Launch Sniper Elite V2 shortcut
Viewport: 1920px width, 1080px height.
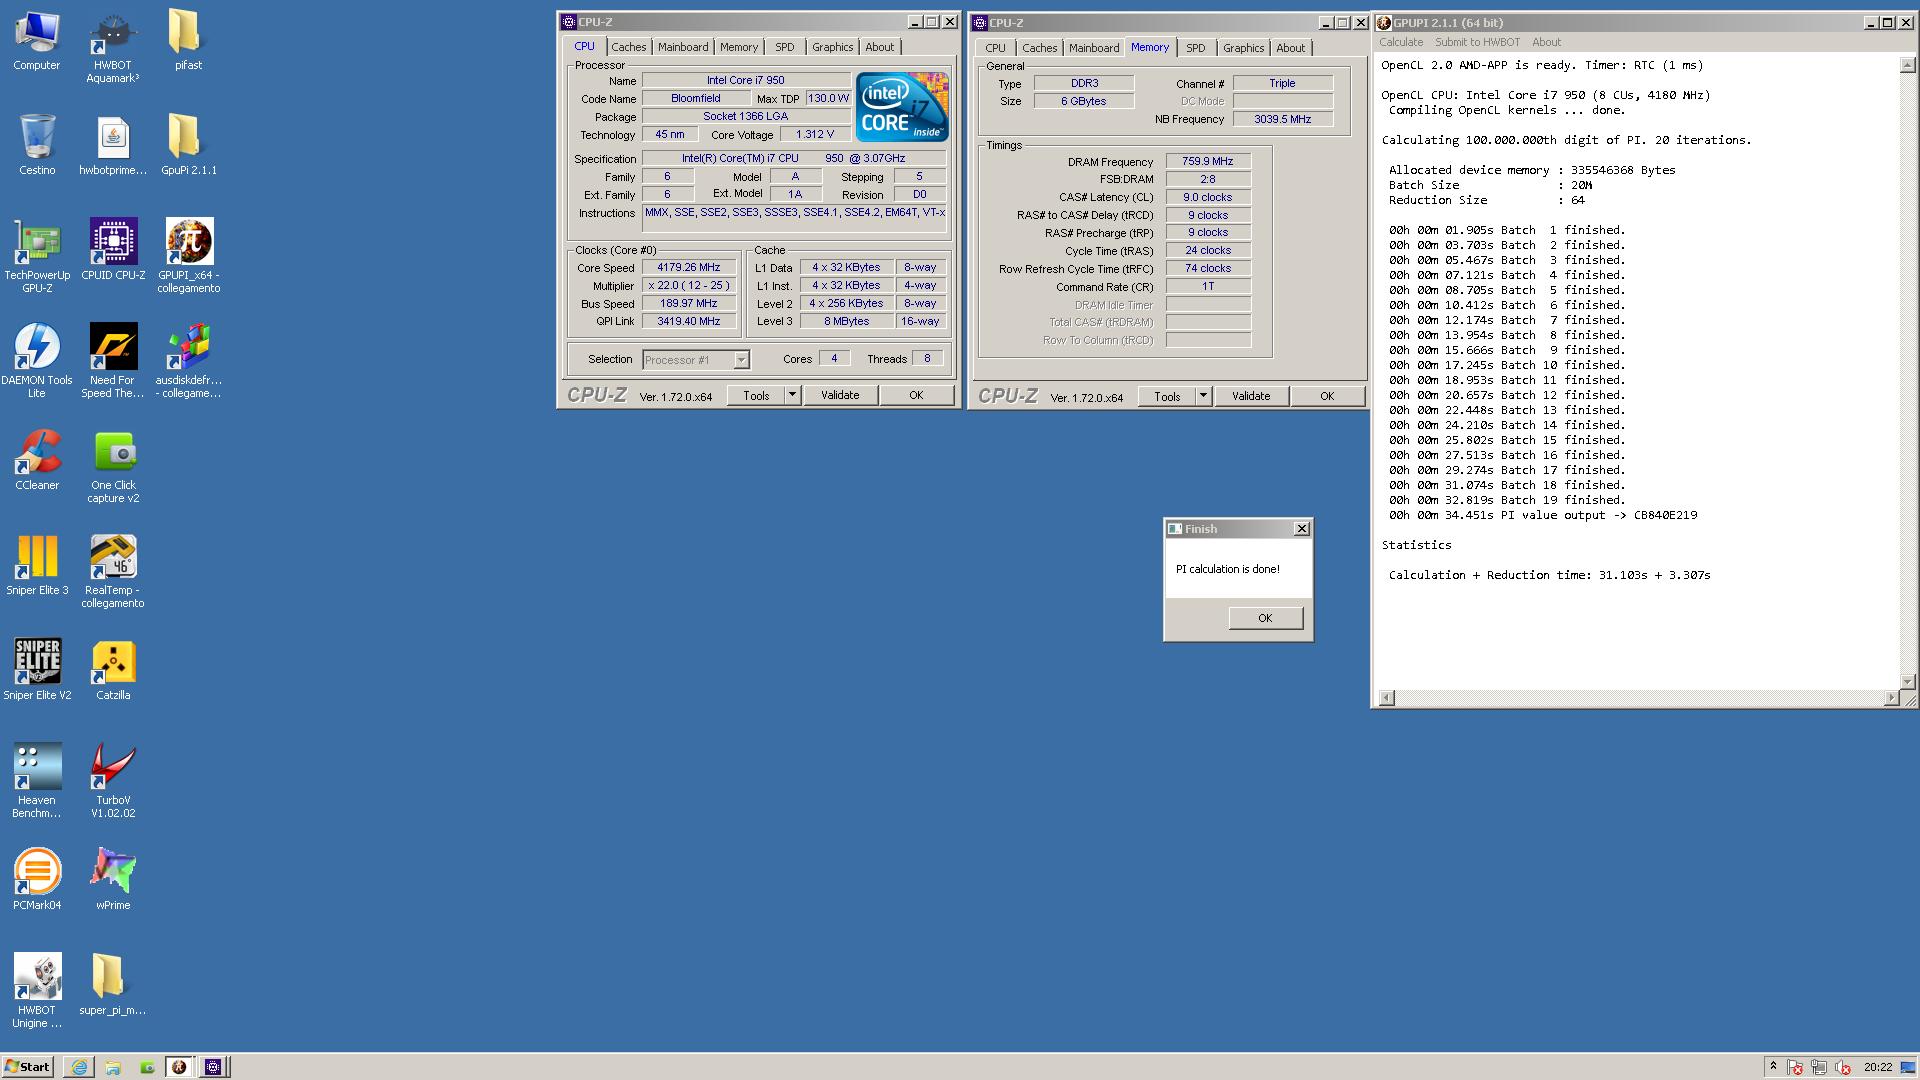pos(37,670)
